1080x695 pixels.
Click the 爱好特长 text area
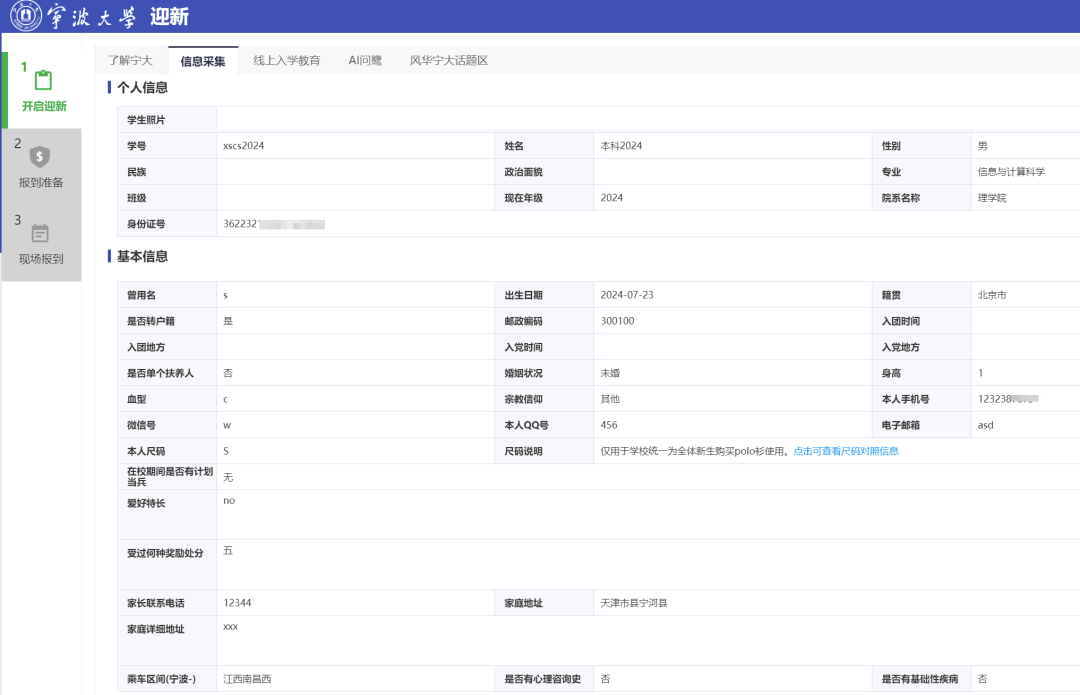(x=648, y=515)
